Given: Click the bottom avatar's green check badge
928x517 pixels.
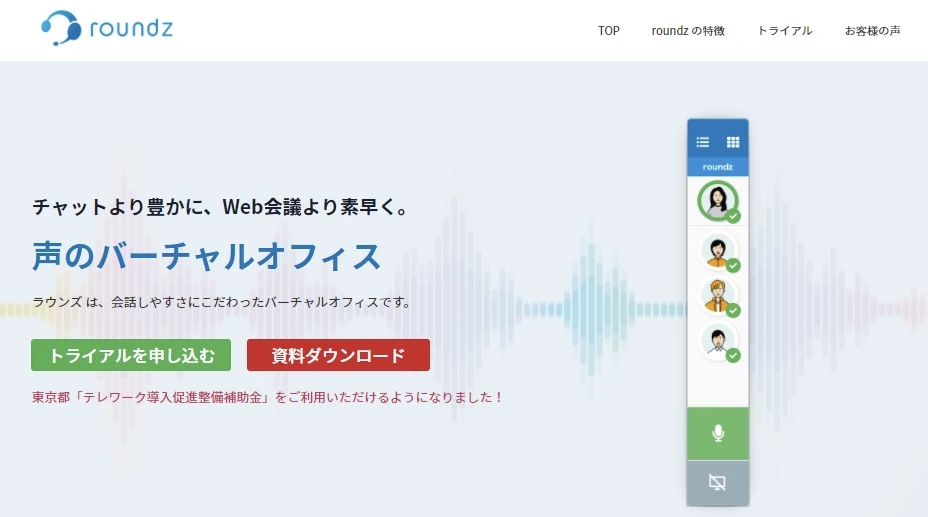Looking at the screenshot, I should click(x=733, y=355).
